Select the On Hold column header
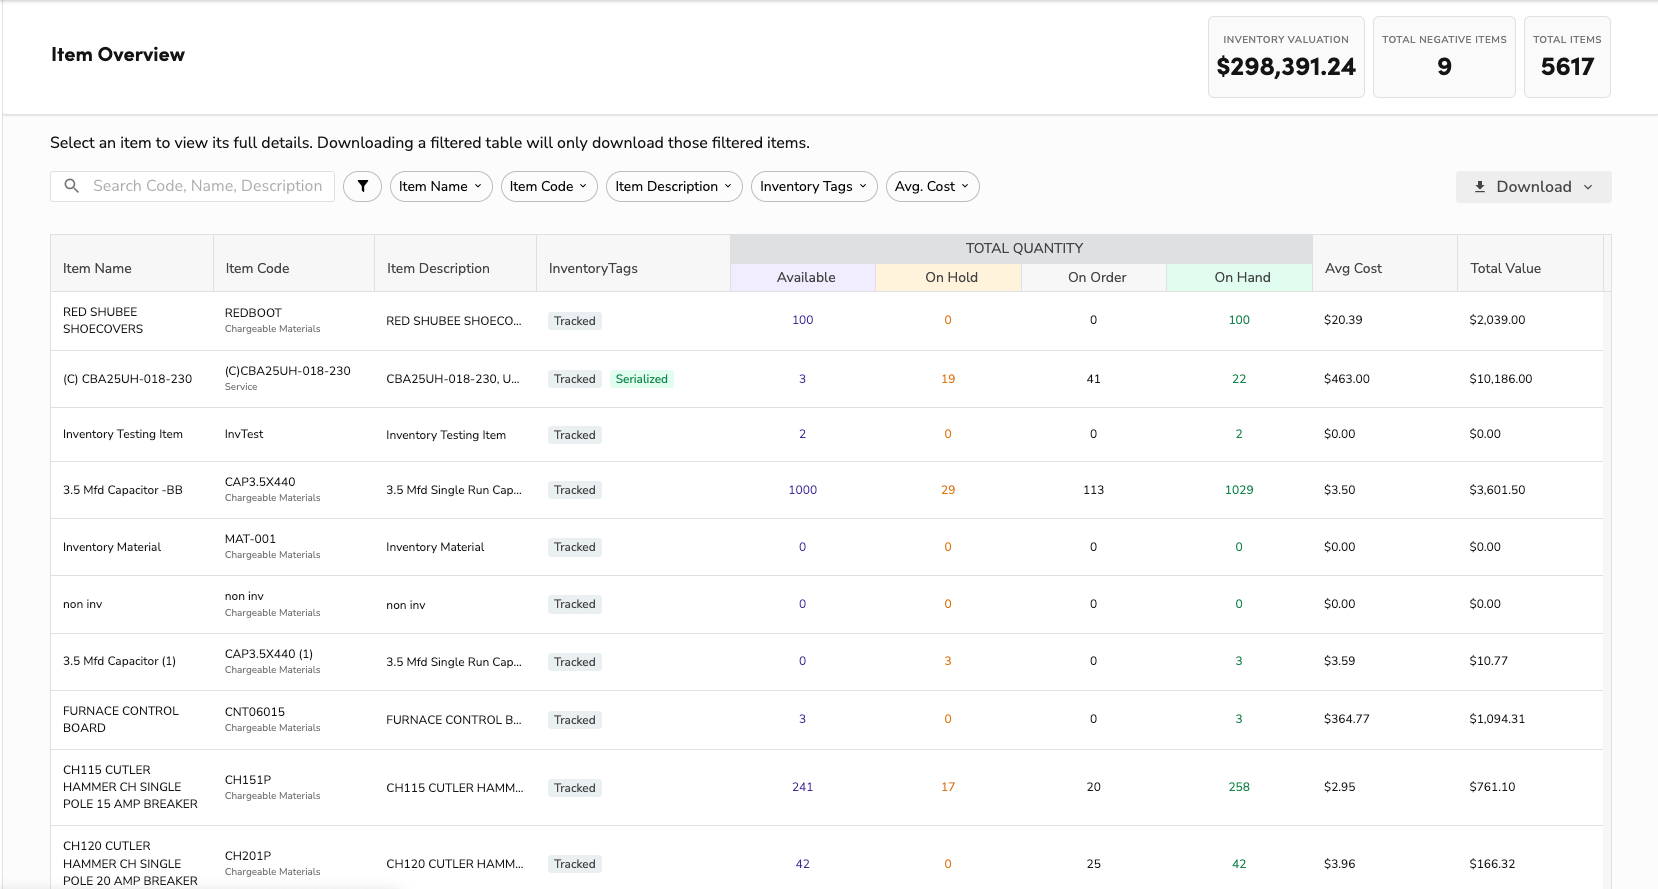1658x889 pixels. click(950, 277)
